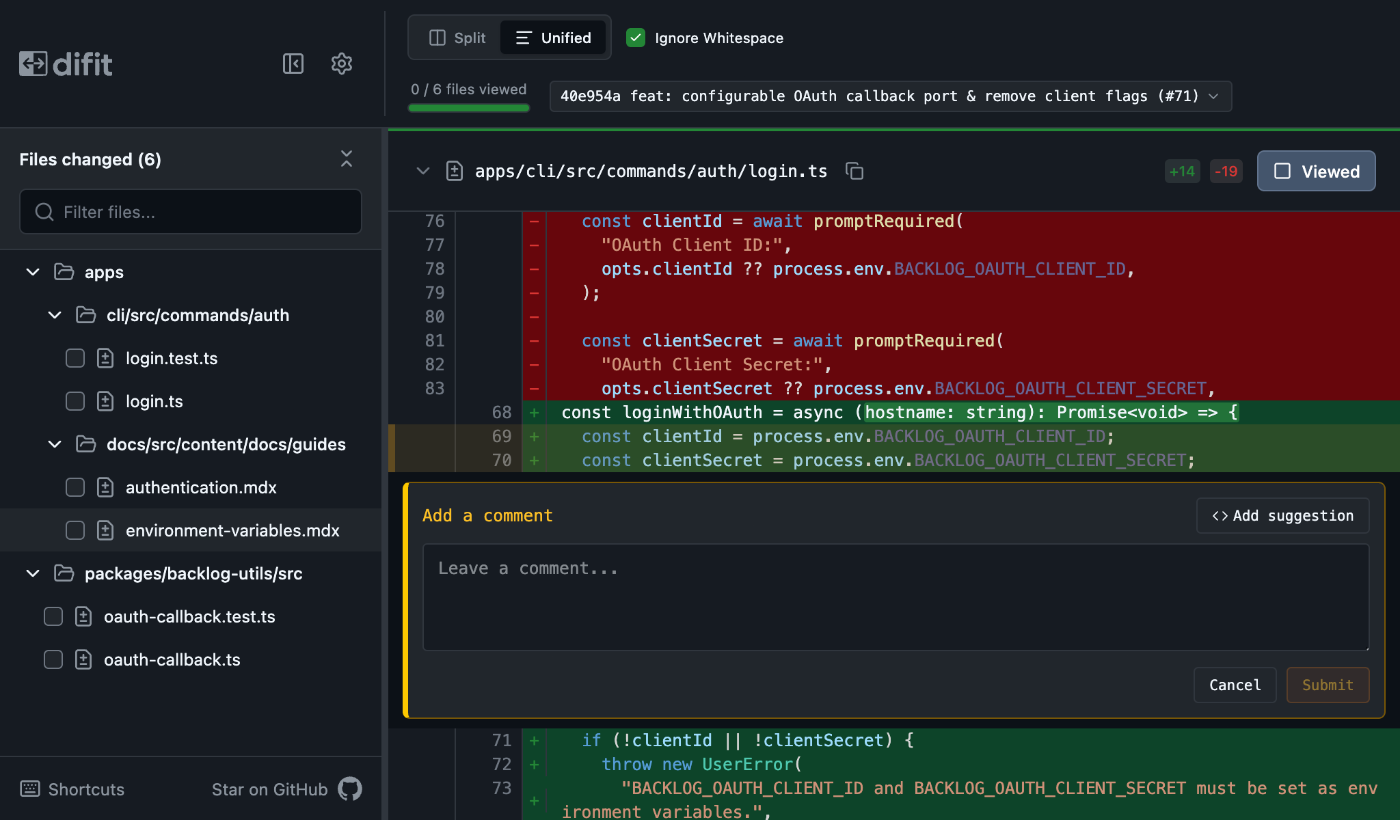Collapse cli/src/commands/auth folder chevron
This screenshot has height=820, width=1400.
(x=55, y=315)
